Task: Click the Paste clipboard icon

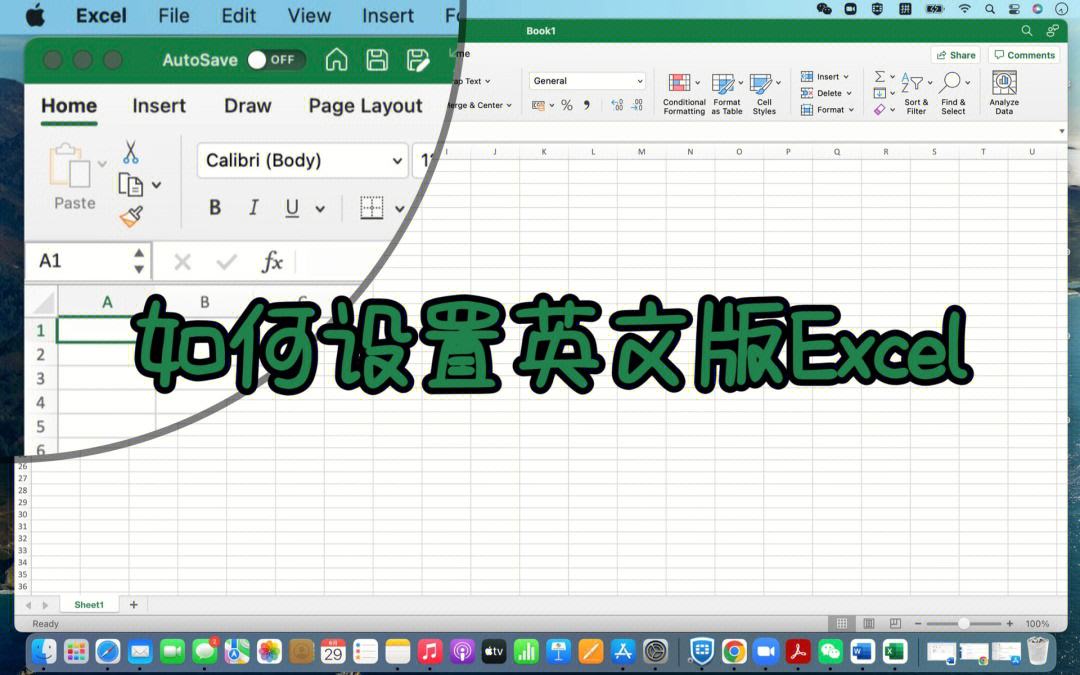Action: 70,165
